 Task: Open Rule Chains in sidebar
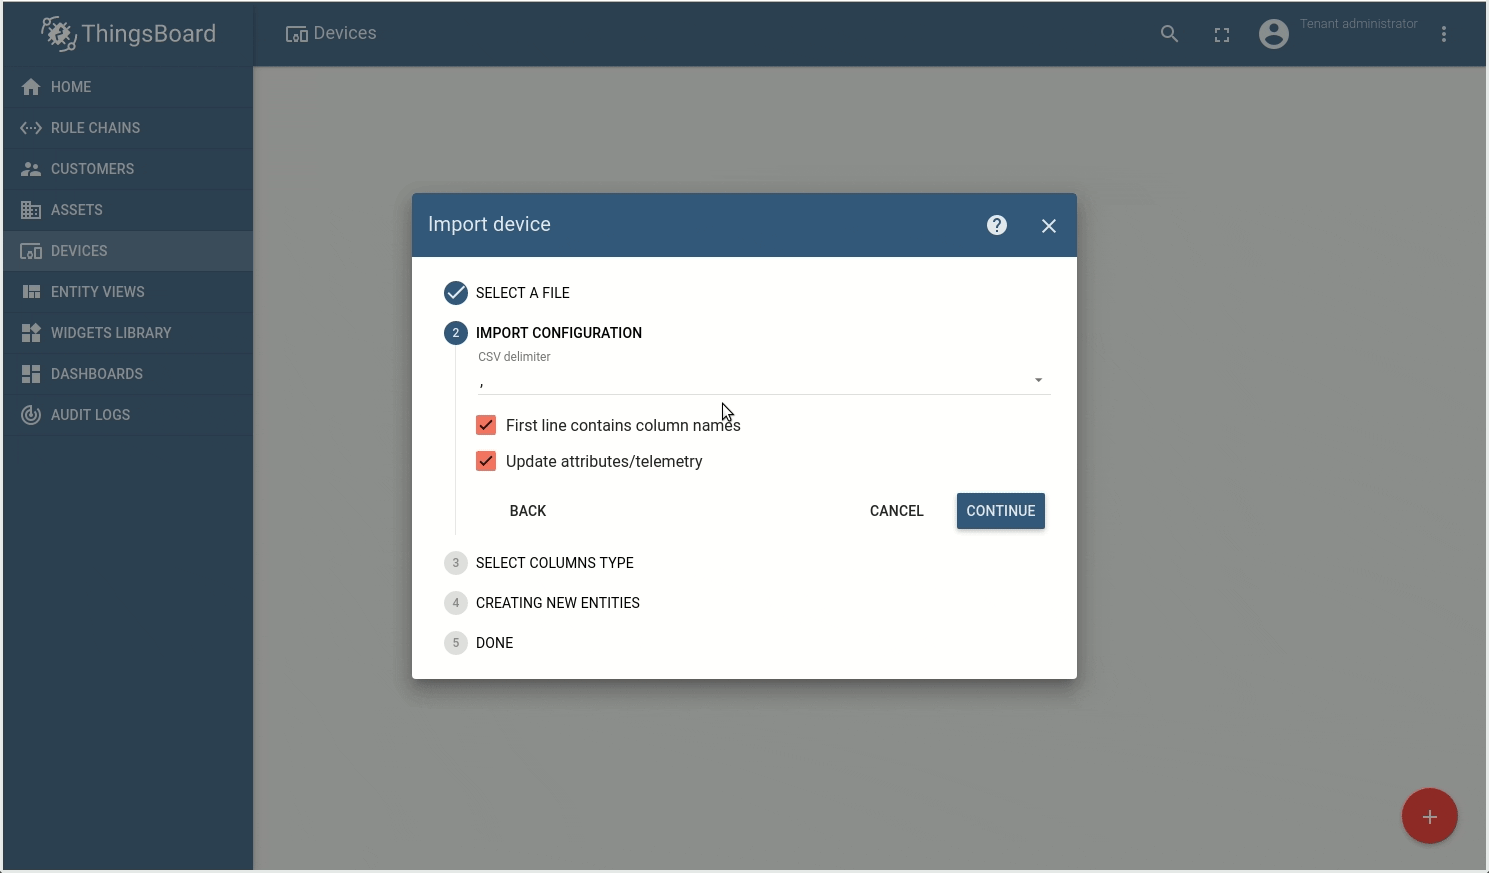coord(95,128)
